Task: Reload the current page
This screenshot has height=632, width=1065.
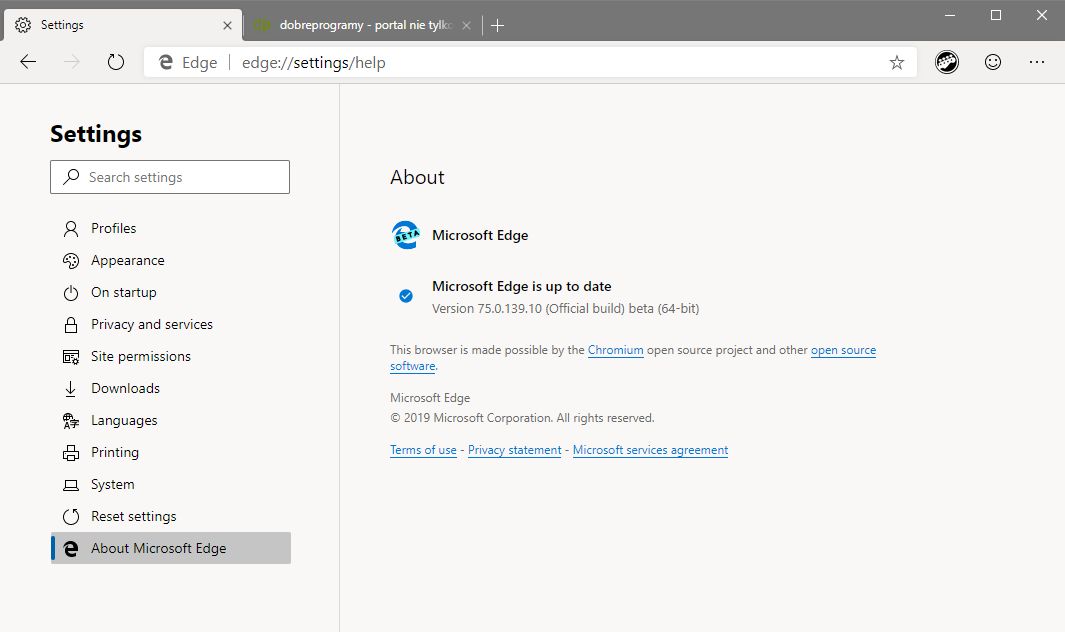Action: tap(115, 61)
